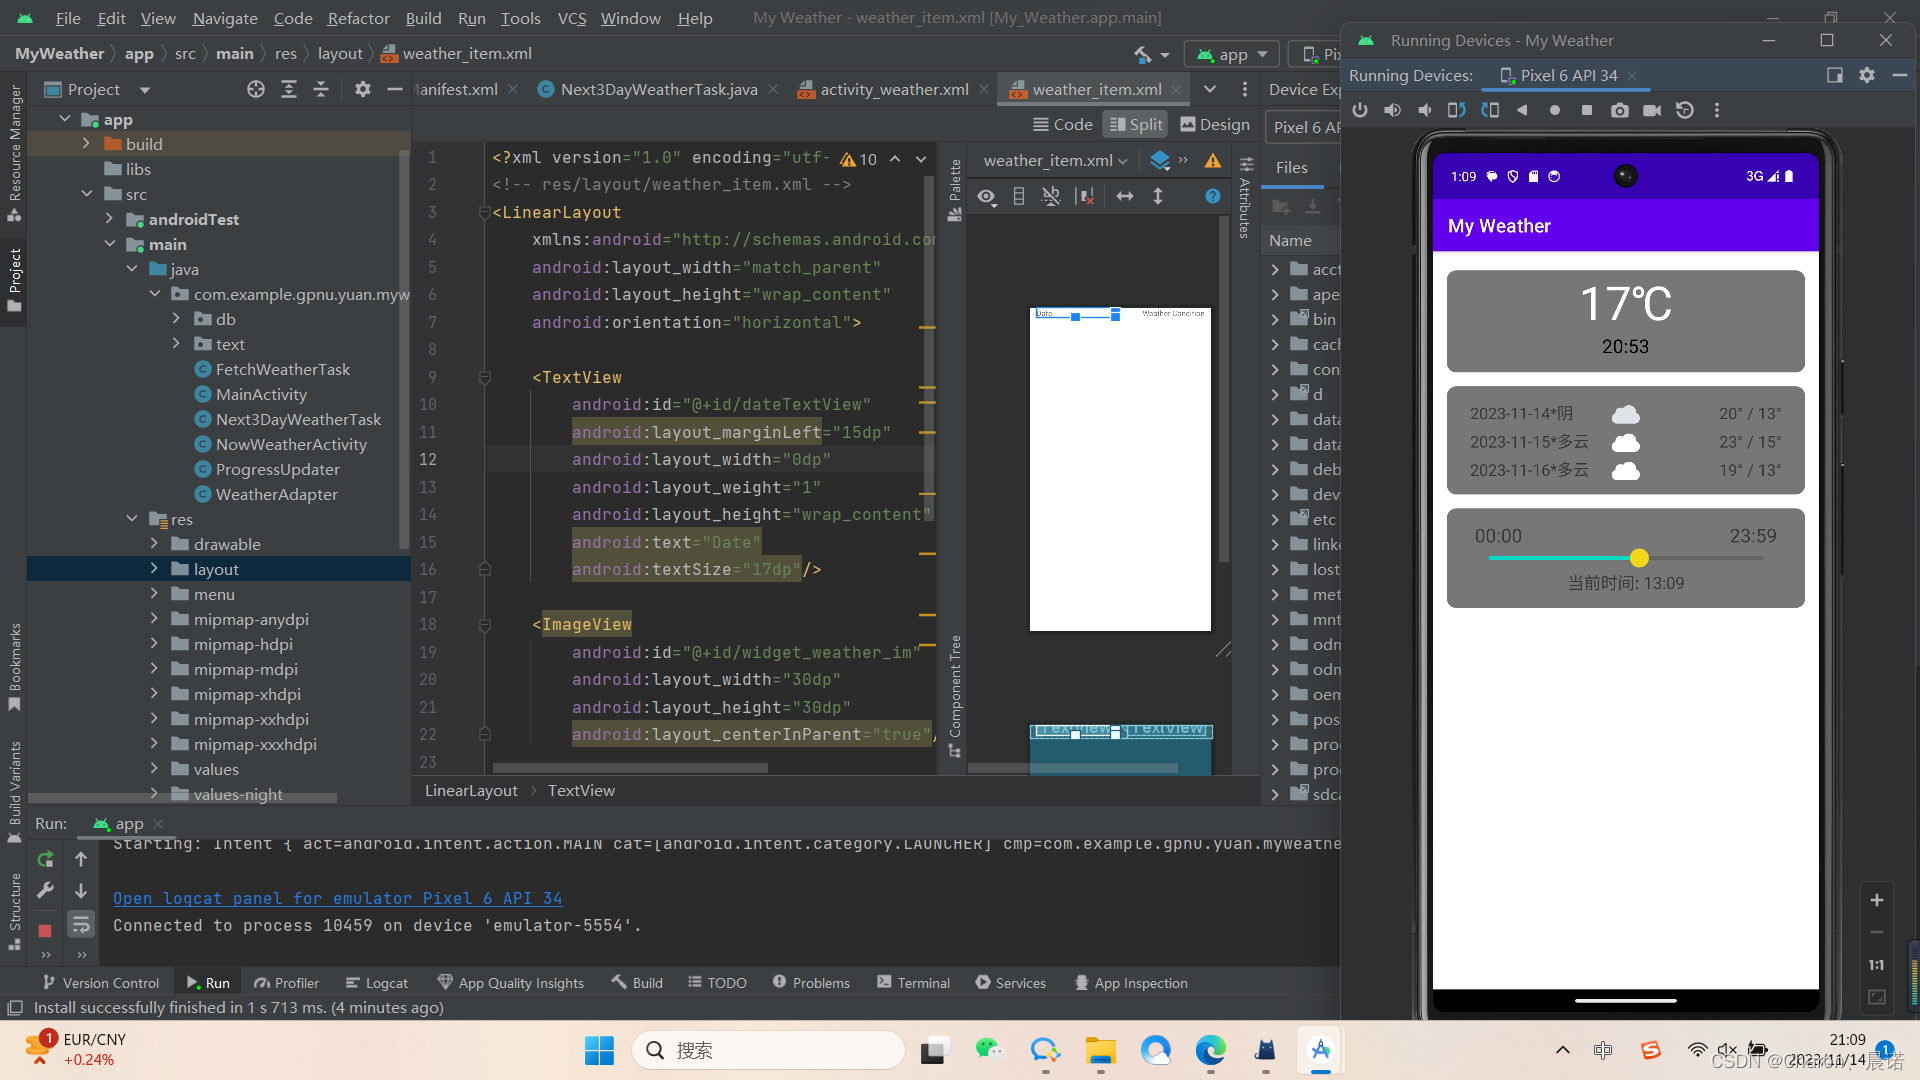Switch editor to Design view mode

point(1215,124)
